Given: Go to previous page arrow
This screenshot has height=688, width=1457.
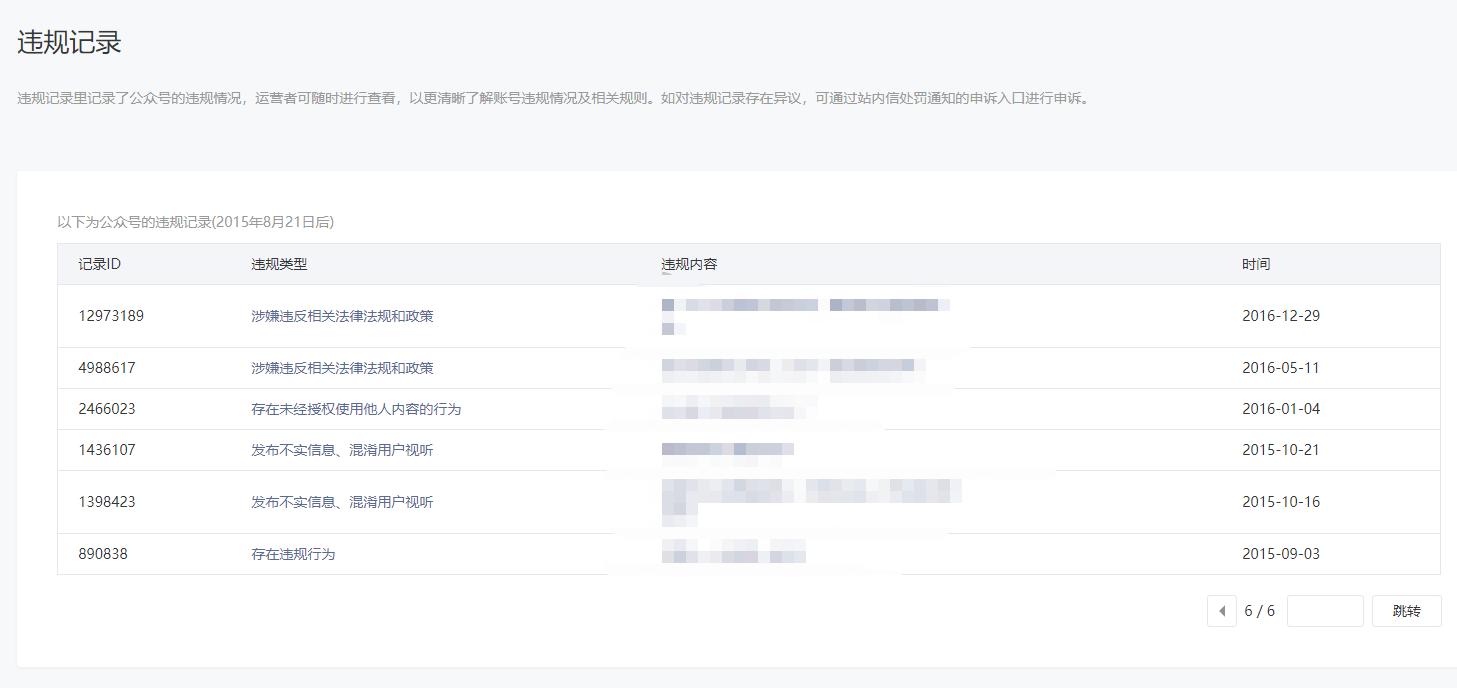Looking at the screenshot, I should (1222, 611).
